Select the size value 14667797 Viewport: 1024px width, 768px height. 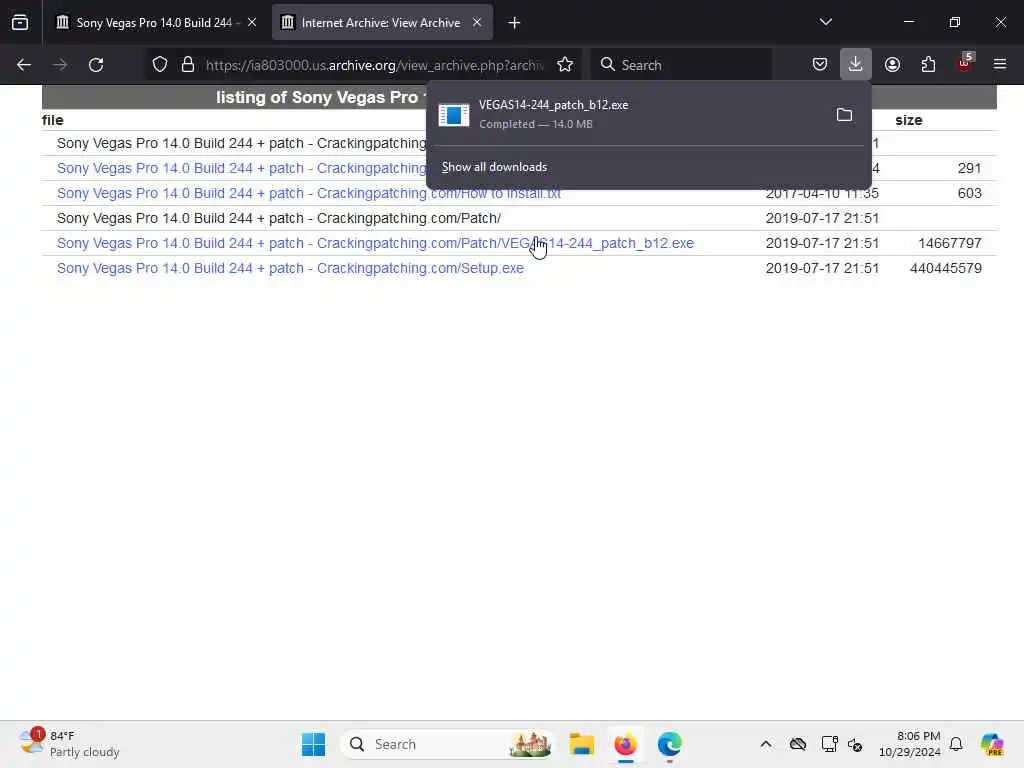click(950, 244)
